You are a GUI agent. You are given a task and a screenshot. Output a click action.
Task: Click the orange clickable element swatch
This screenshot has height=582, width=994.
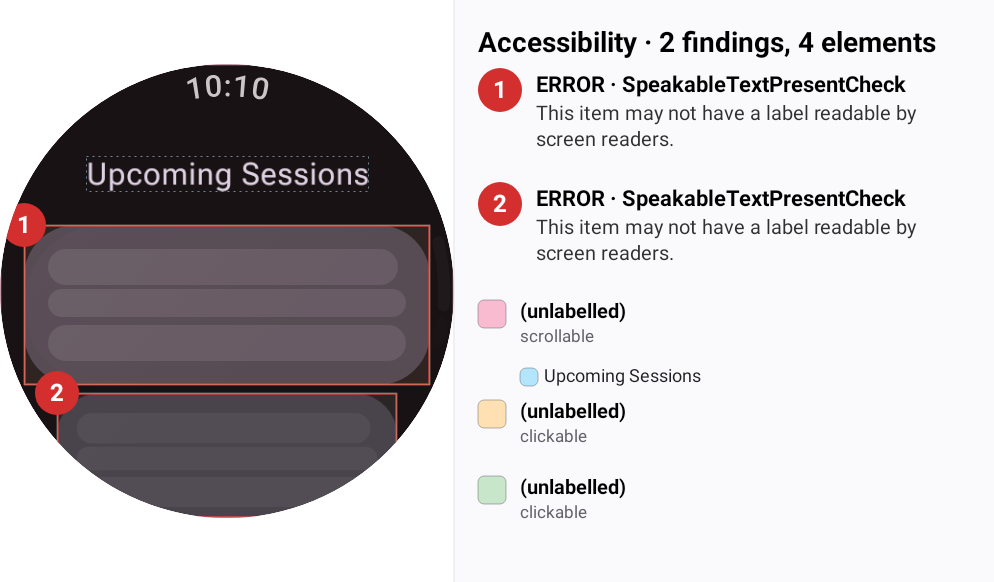492,414
